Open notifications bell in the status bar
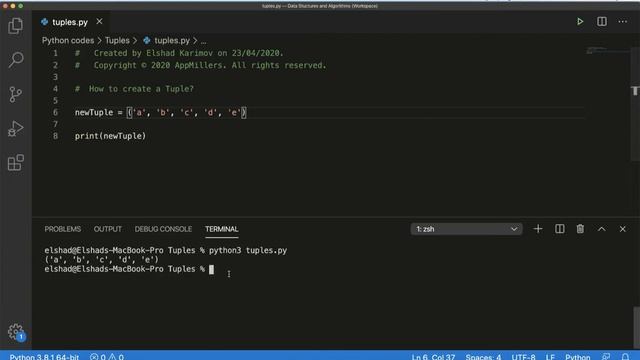640x360 pixels. point(625,357)
